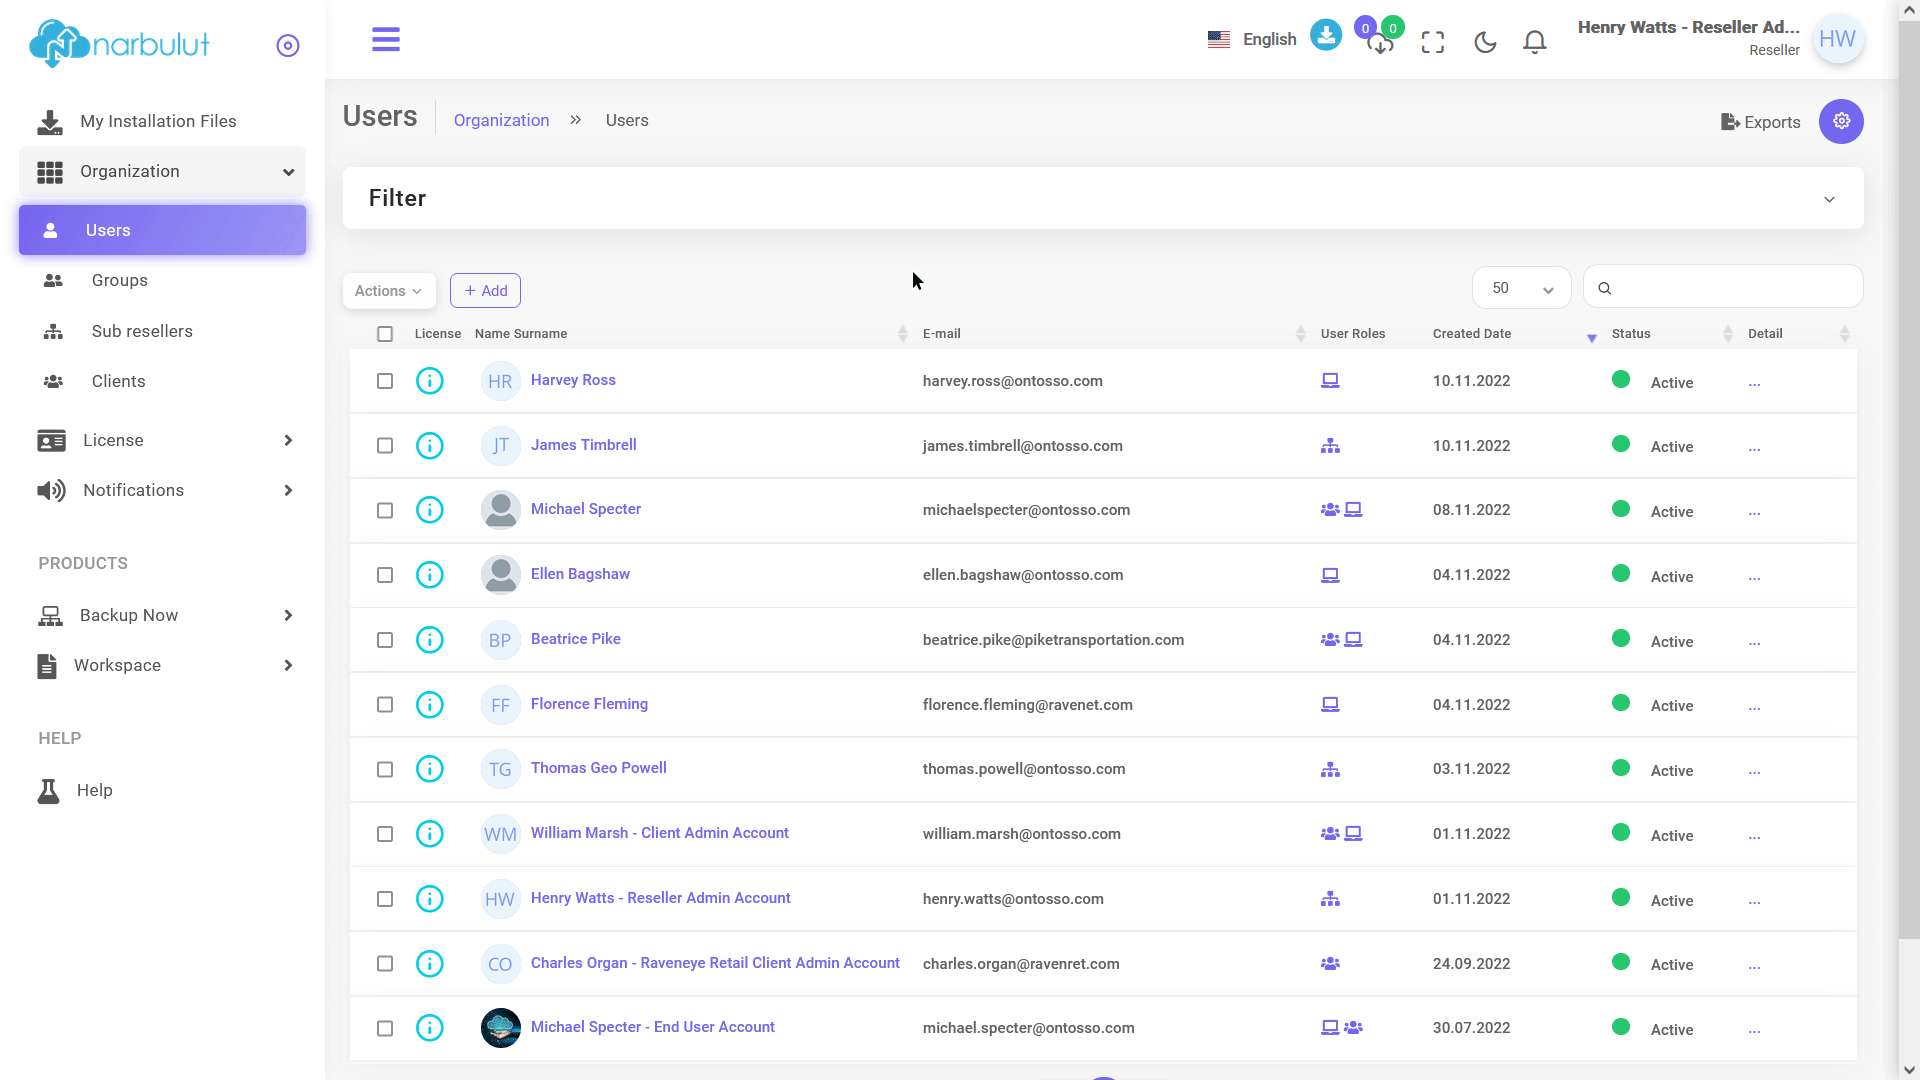Open the hamburger menu icon

[386, 40]
